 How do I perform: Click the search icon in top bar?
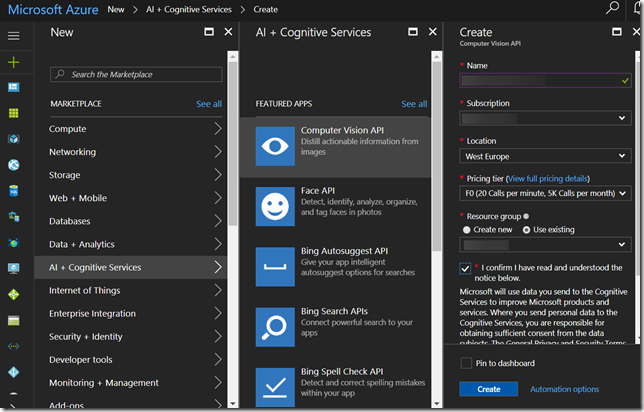click(x=613, y=9)
